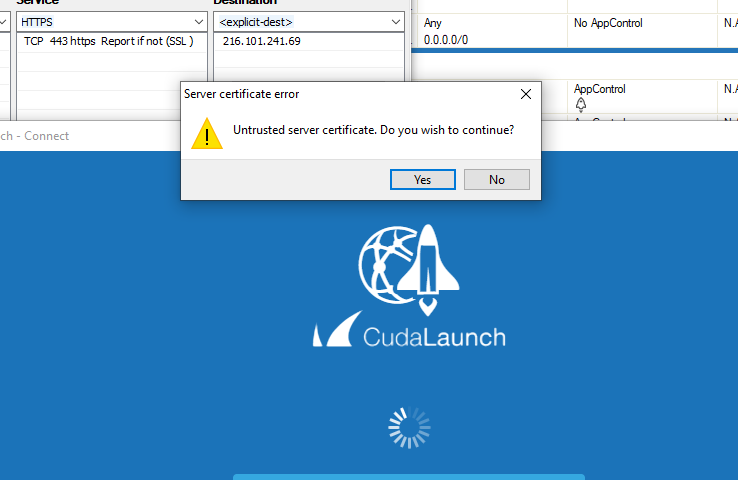This screenshot has width=738, height=480.
Task: Open the partially visible left dropdown arrow
Action: point(4,22)
